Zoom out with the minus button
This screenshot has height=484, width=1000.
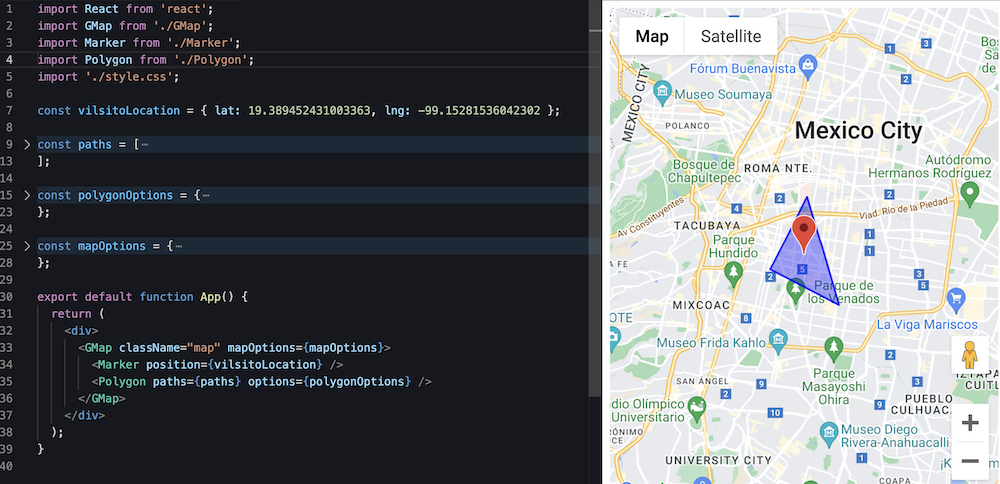[969, 460]
